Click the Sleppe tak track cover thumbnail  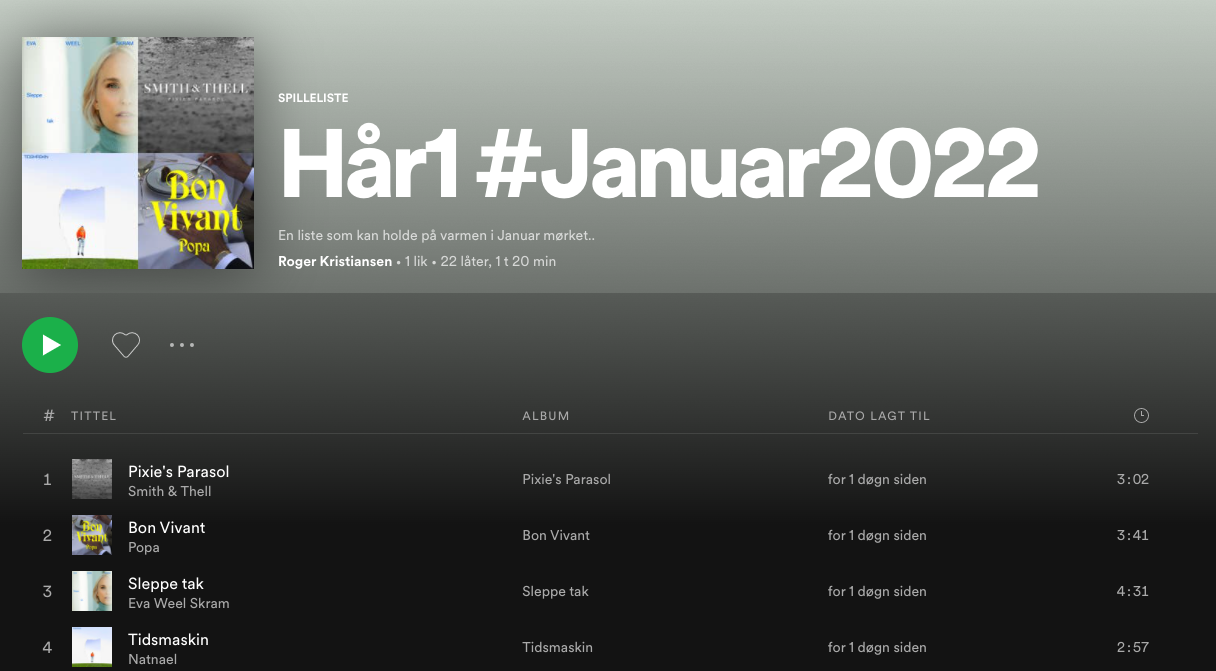[92, 591]
